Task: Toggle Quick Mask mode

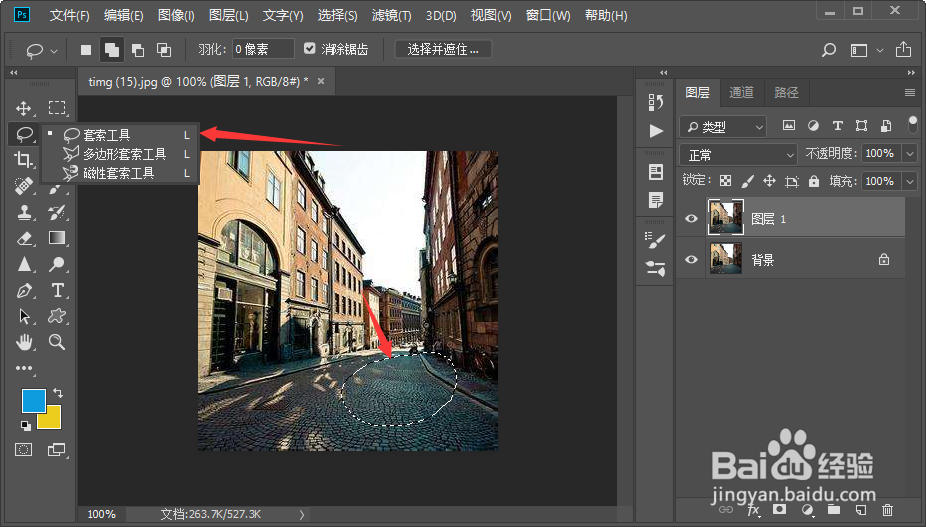Action: click(x=24, y=450)
